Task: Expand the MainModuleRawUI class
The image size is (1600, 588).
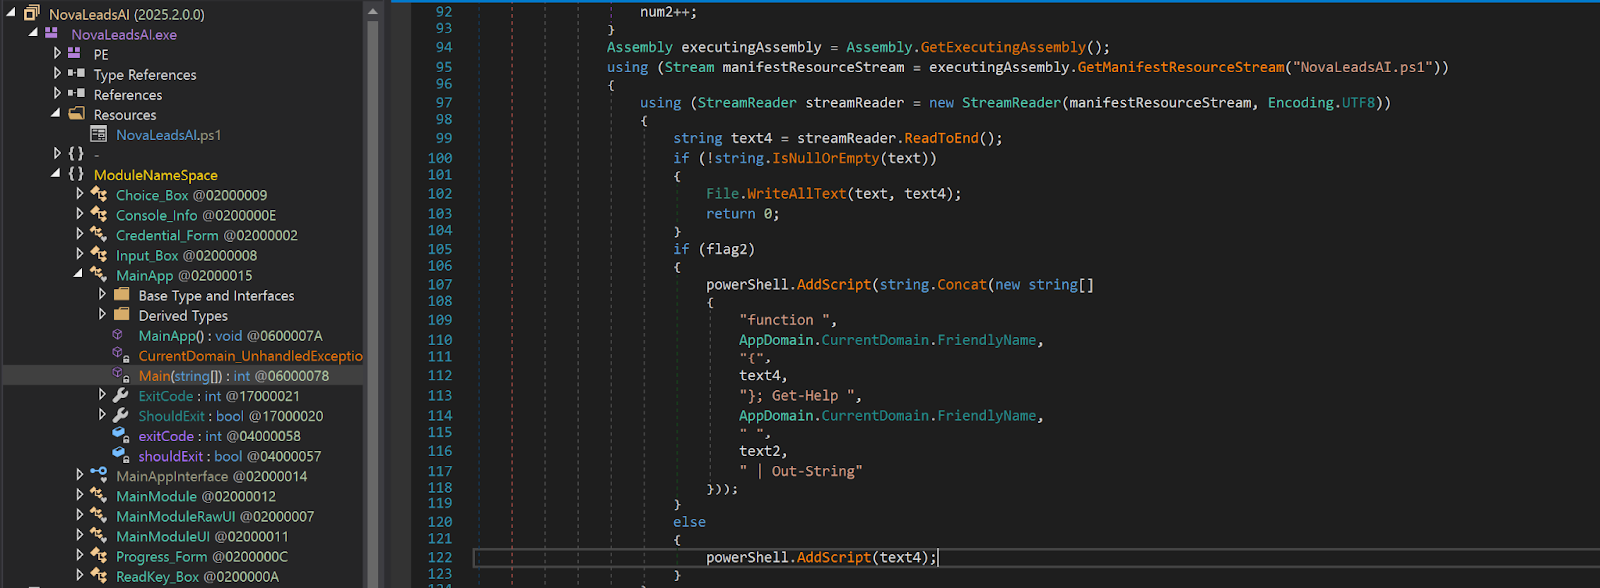Action: (x=80, y=515)
